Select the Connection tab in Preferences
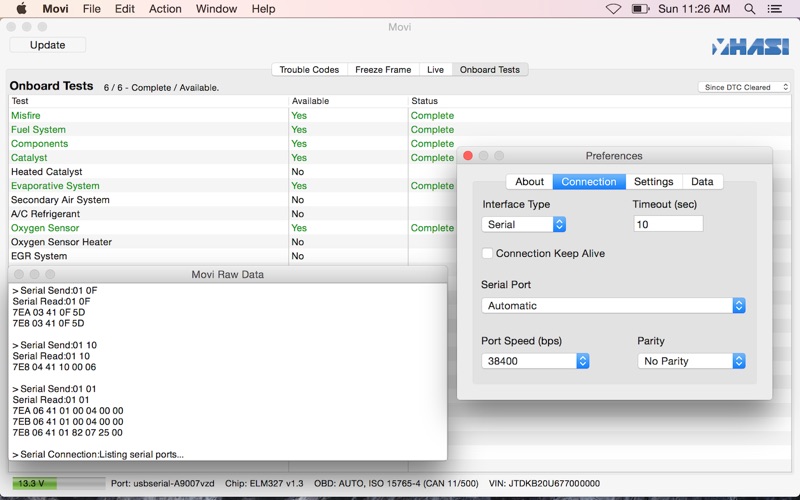Viewport: 800px width, 500px height. (x=589, y=182)
